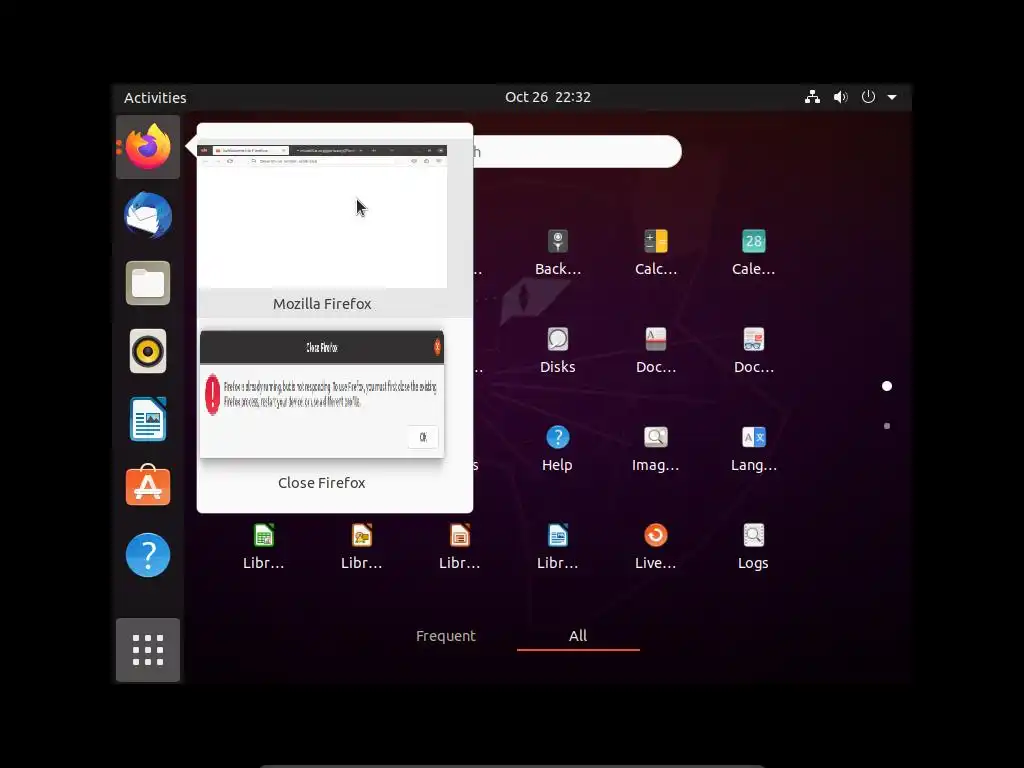Open the Calendar app icon

tap(754, 252)
